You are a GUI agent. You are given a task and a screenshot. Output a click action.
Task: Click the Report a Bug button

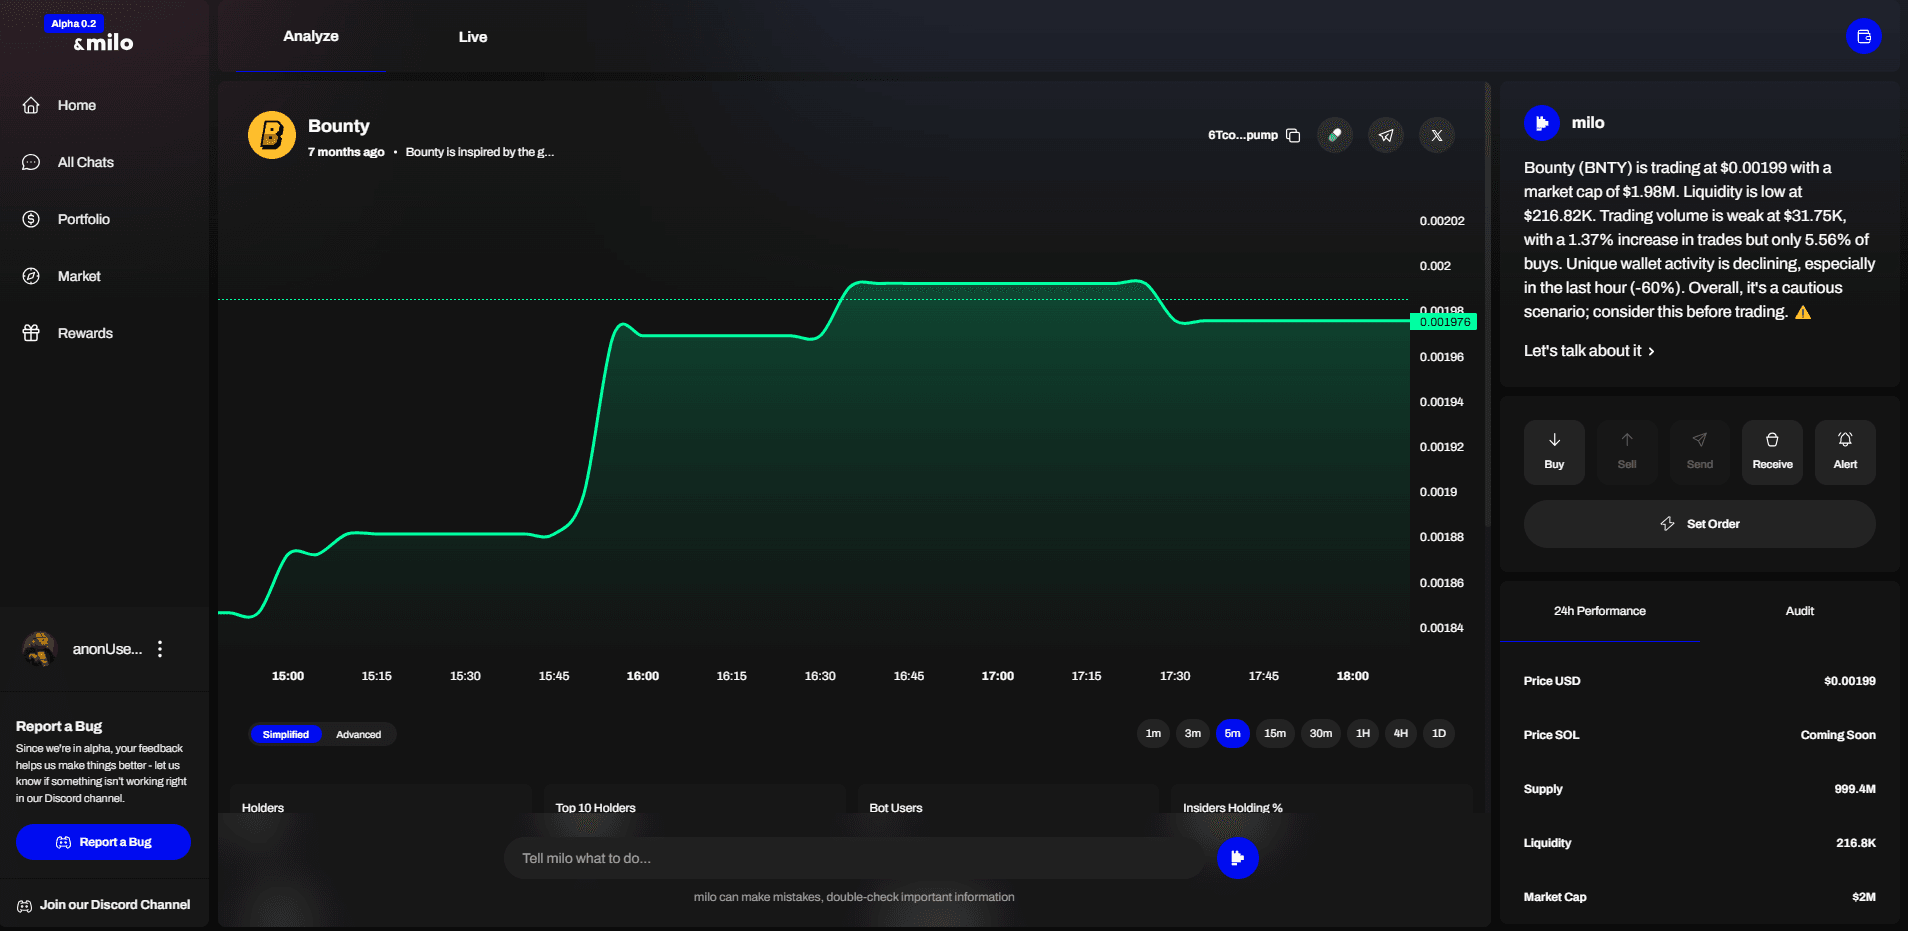click(103, 842)
